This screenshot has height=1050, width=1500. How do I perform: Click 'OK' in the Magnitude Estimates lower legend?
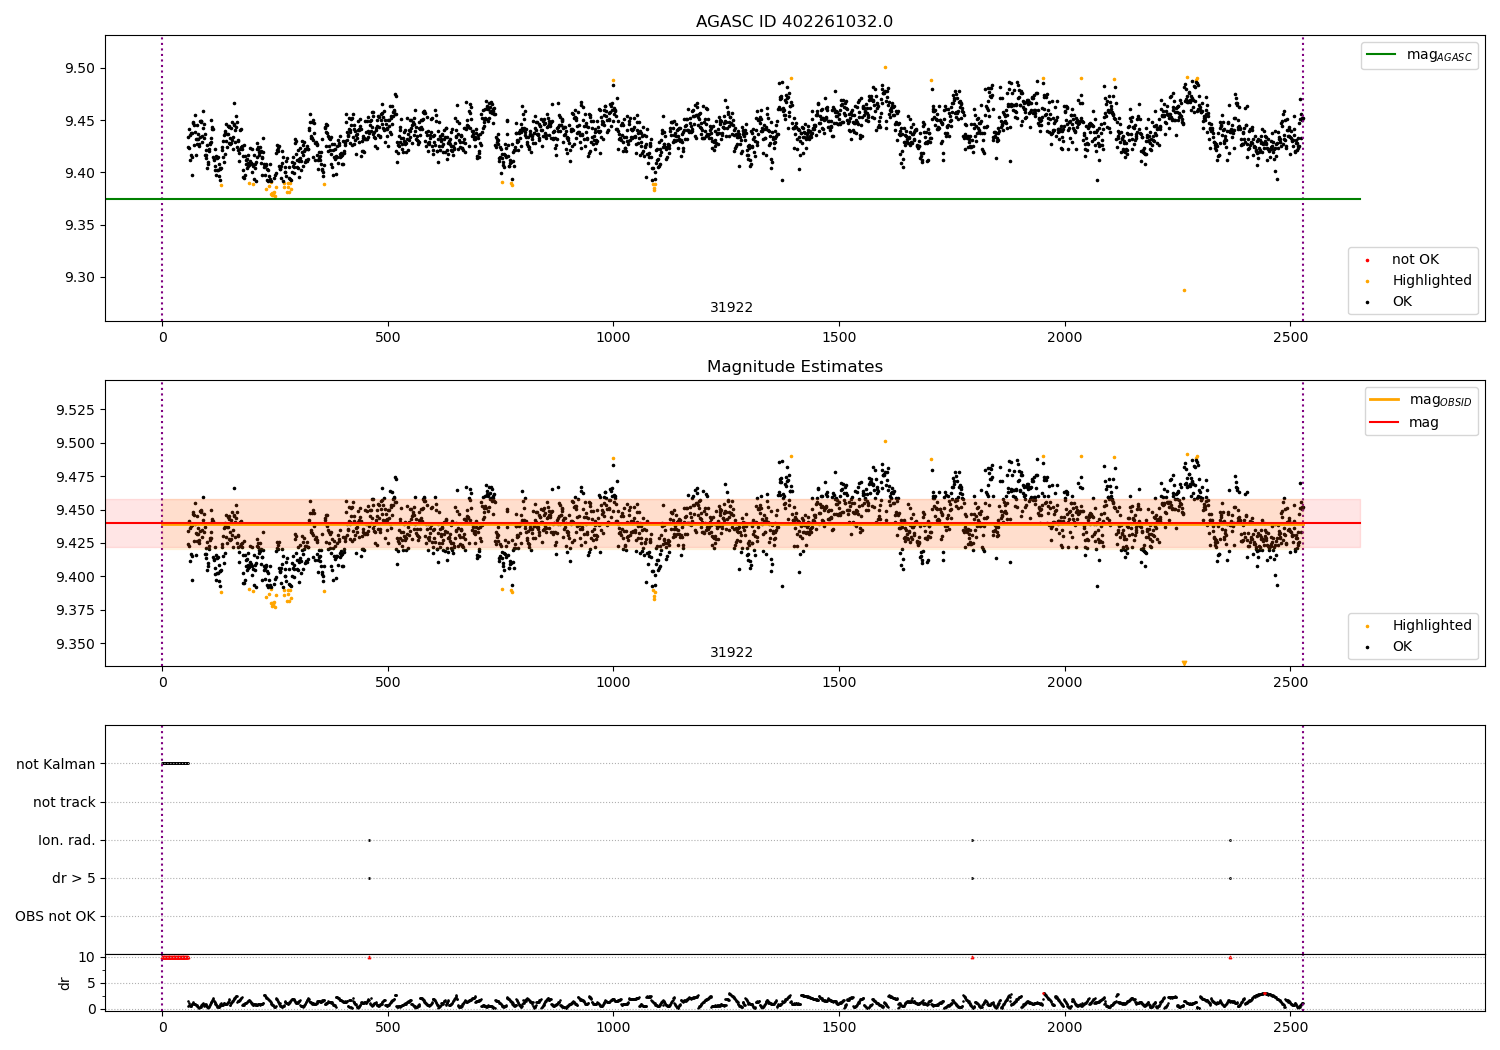tap(1402, 647)
